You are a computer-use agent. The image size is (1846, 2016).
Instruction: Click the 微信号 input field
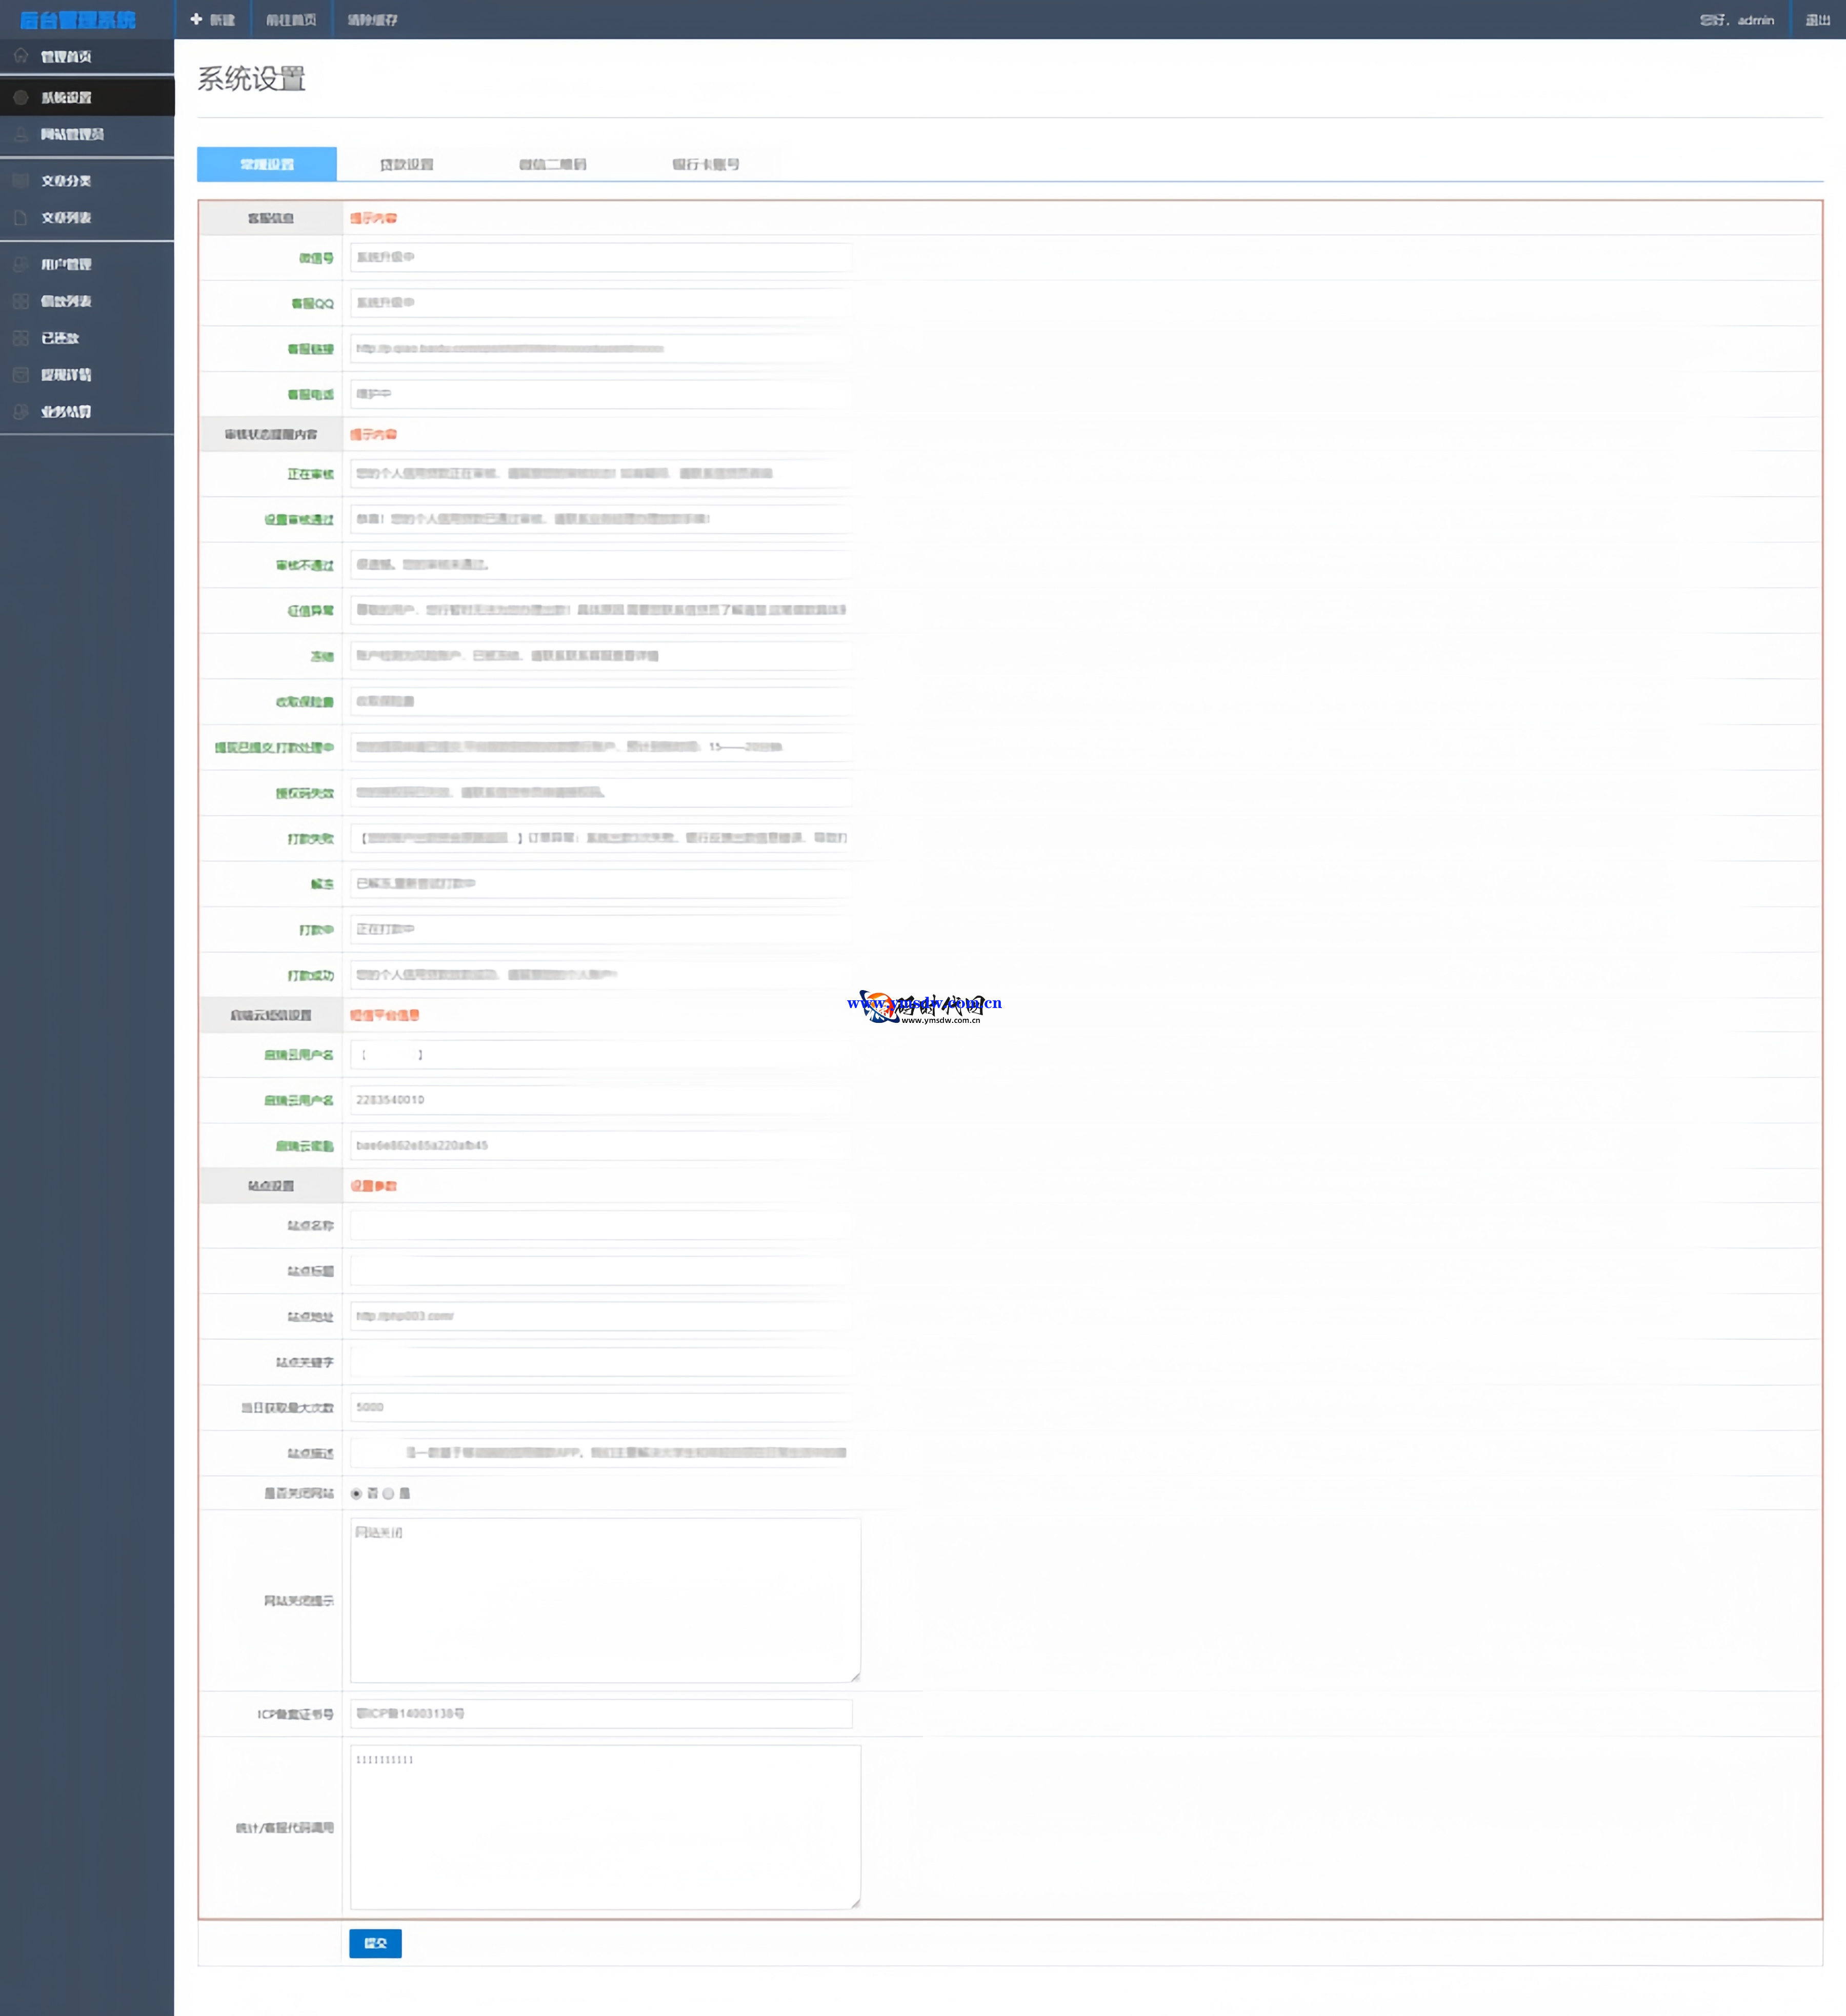pos(600,257)
